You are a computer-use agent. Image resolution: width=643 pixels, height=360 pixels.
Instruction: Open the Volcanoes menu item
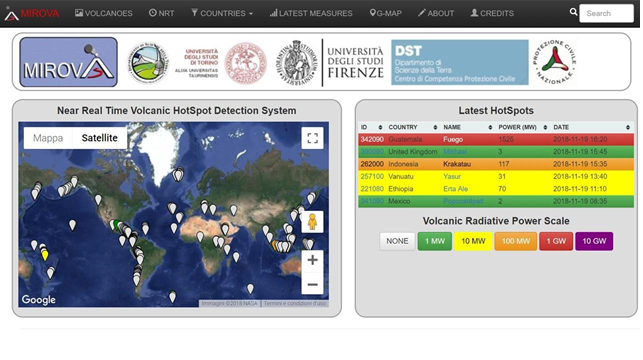[104, 14]
